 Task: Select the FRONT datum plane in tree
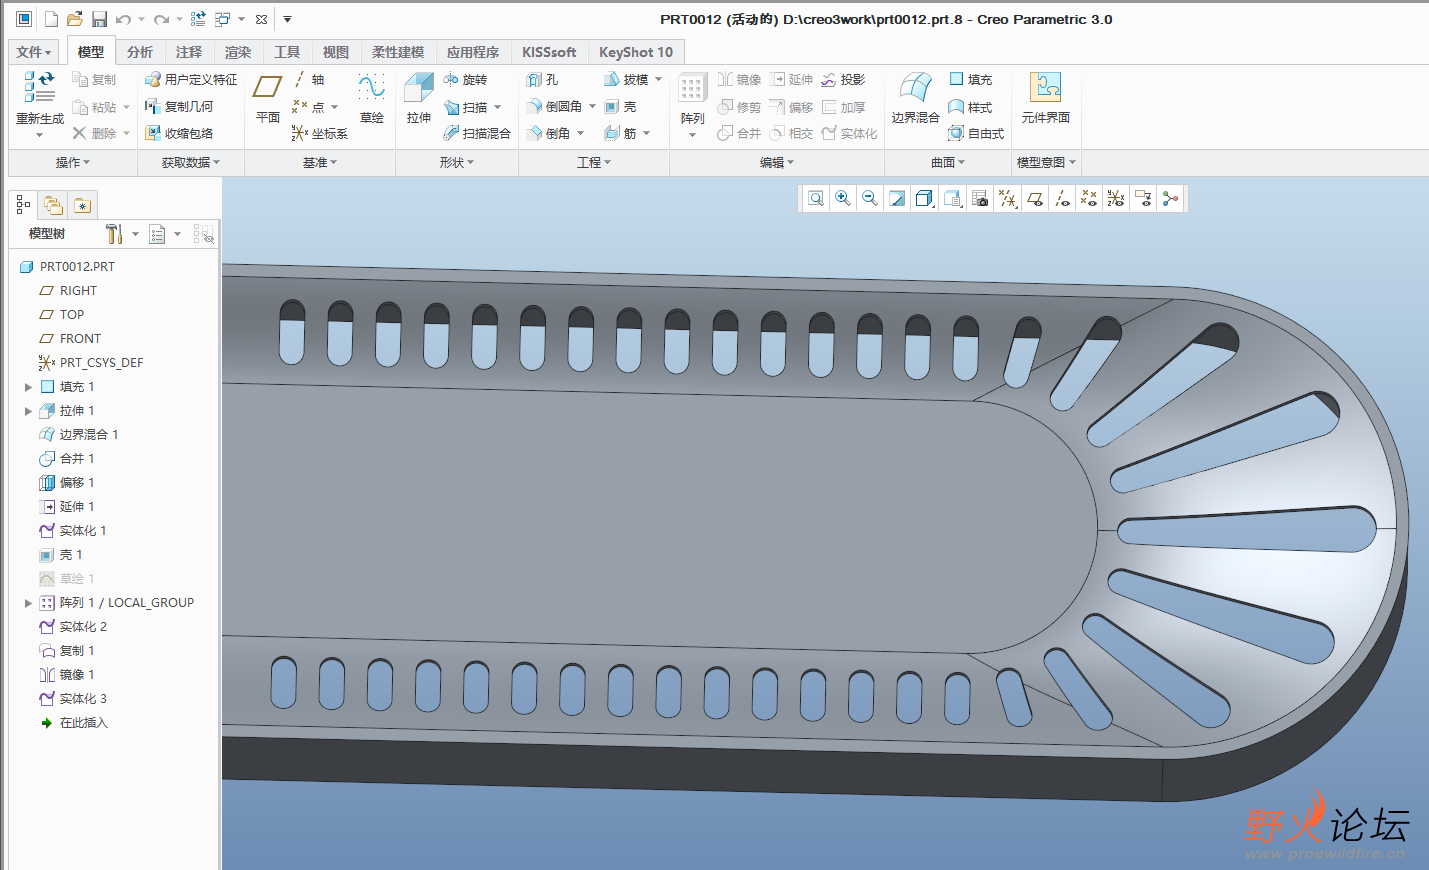69,339
